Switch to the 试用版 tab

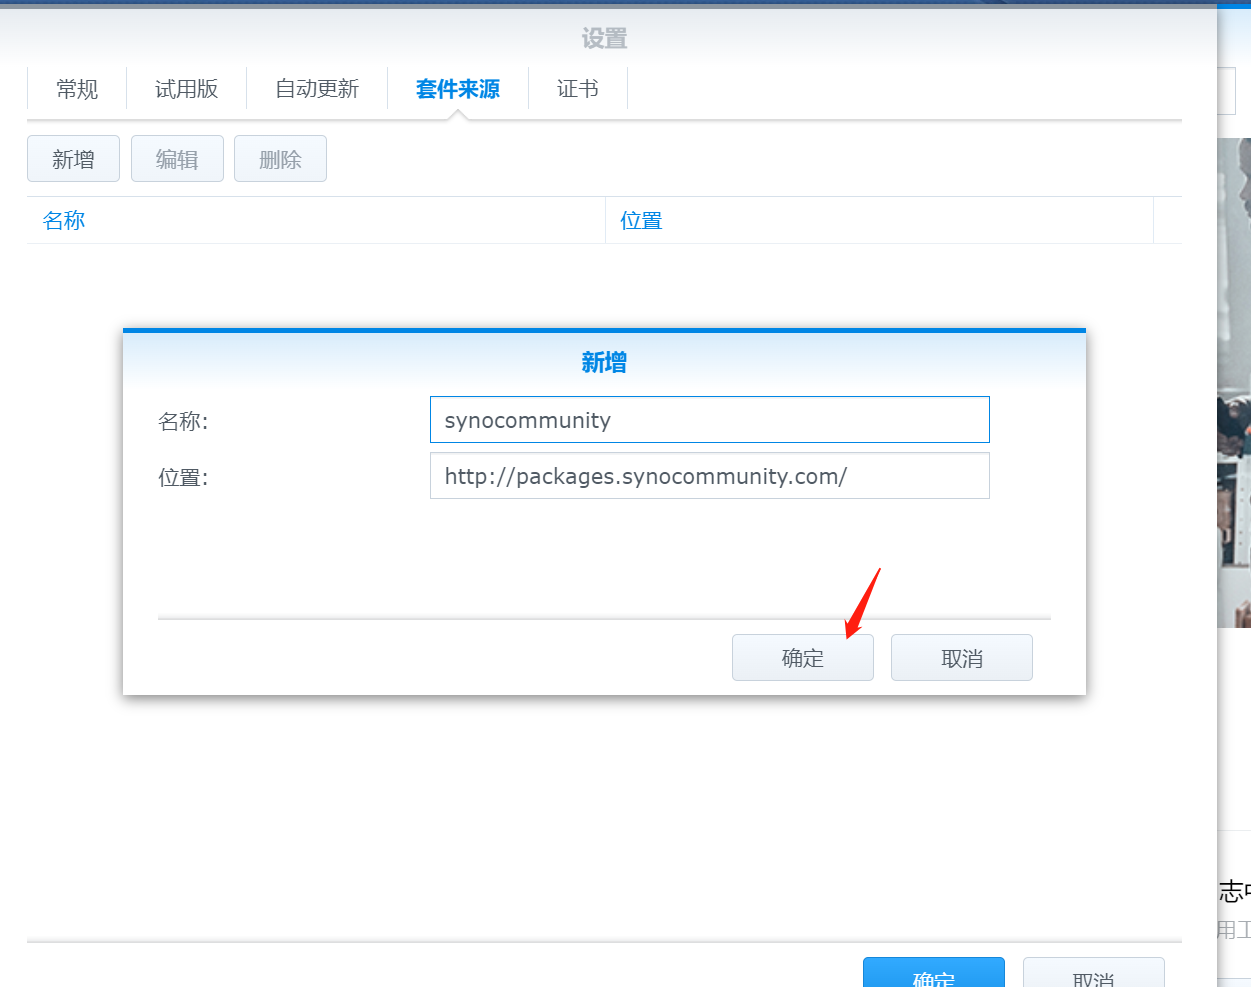coord(186,89)
